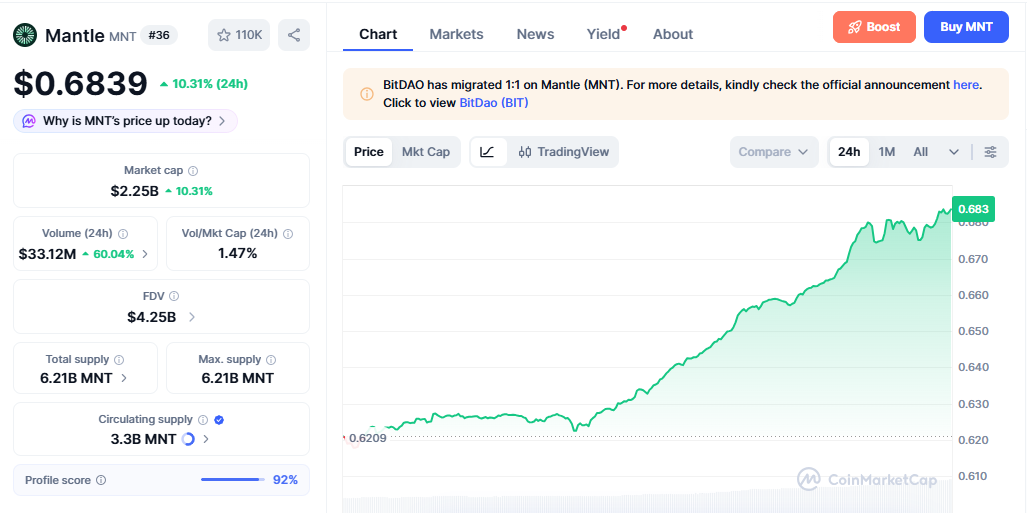Open the About tab

[673, 34]
